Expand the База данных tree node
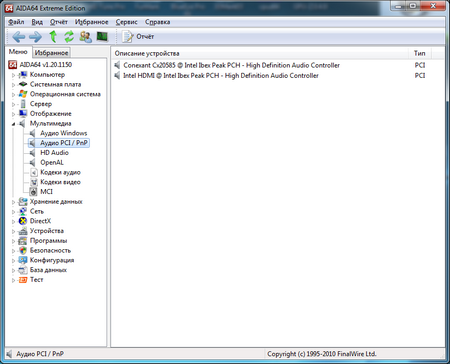 (13, 271)
